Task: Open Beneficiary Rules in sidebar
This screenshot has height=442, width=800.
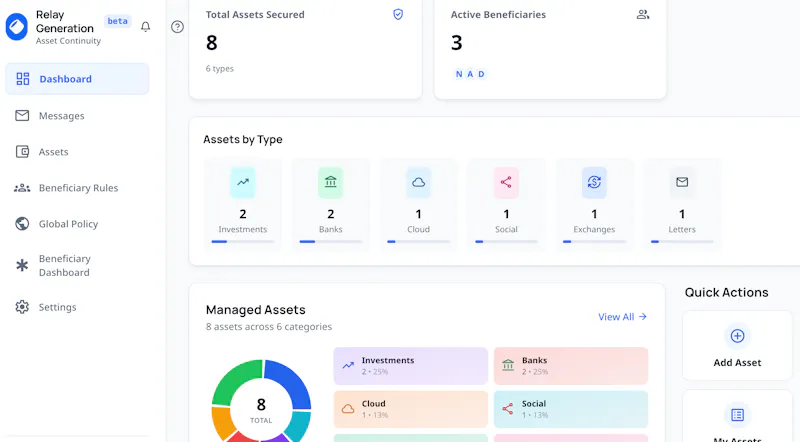Action: point(79,188)
